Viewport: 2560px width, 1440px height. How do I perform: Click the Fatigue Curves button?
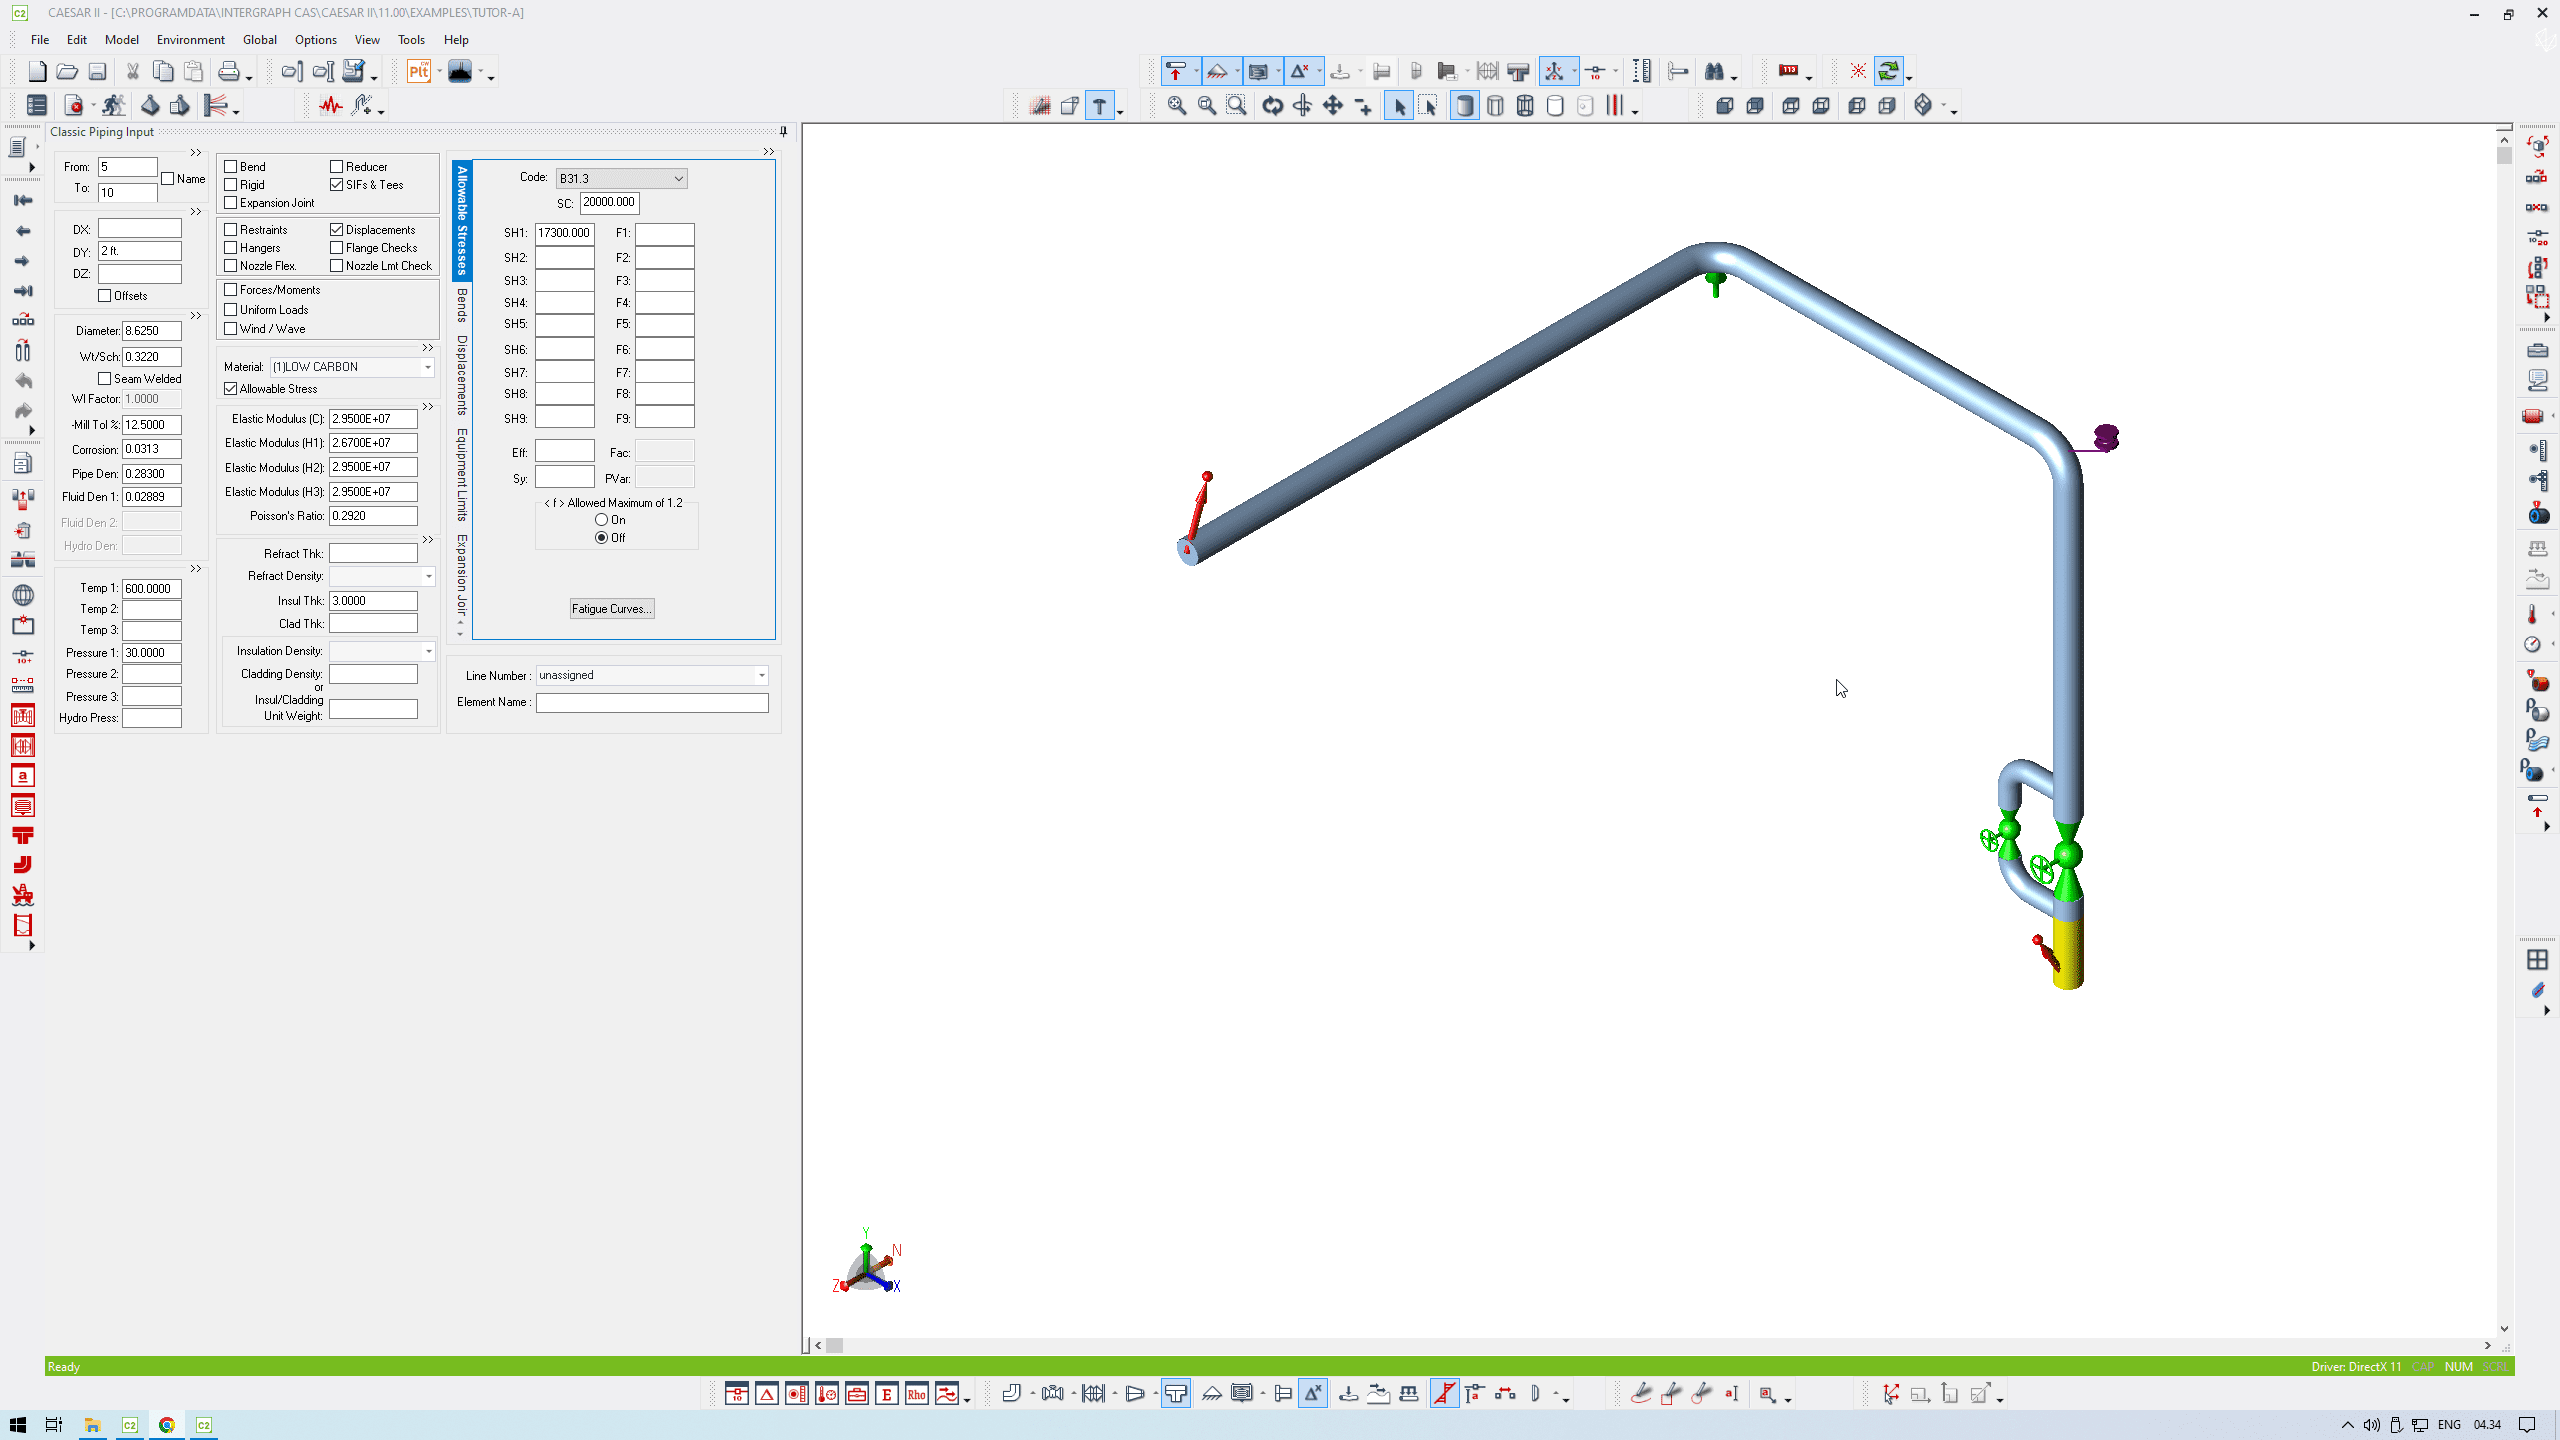(612, 609)
